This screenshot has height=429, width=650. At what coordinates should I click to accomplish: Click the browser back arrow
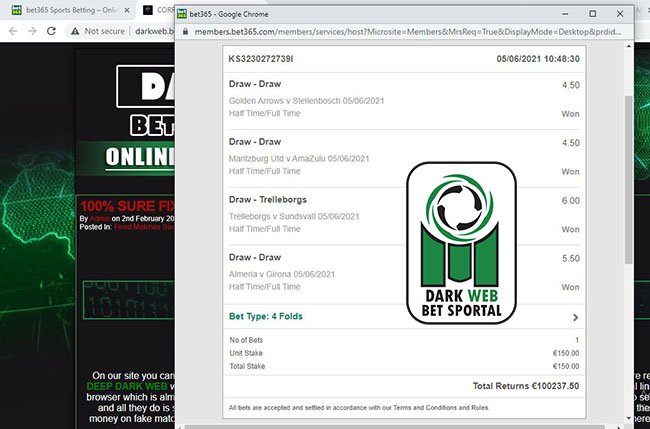[x=13, y=31]
